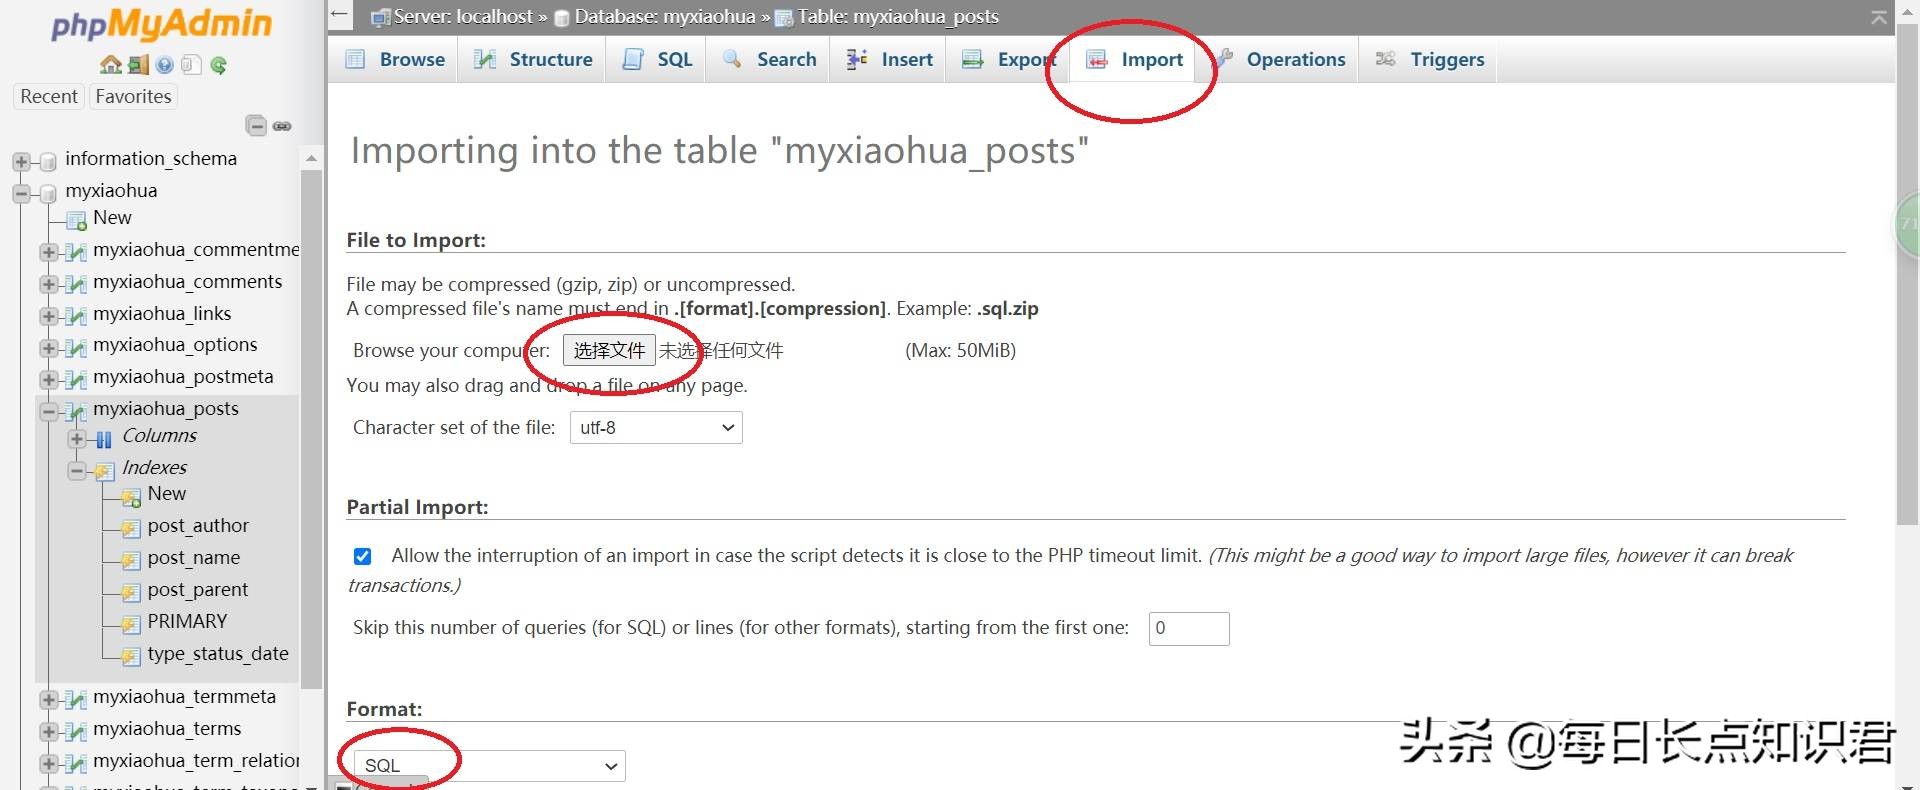Click the myxiaohua_termmeta table icon
The width and height of the screenshot is (1920, 790).
[76, 699]
